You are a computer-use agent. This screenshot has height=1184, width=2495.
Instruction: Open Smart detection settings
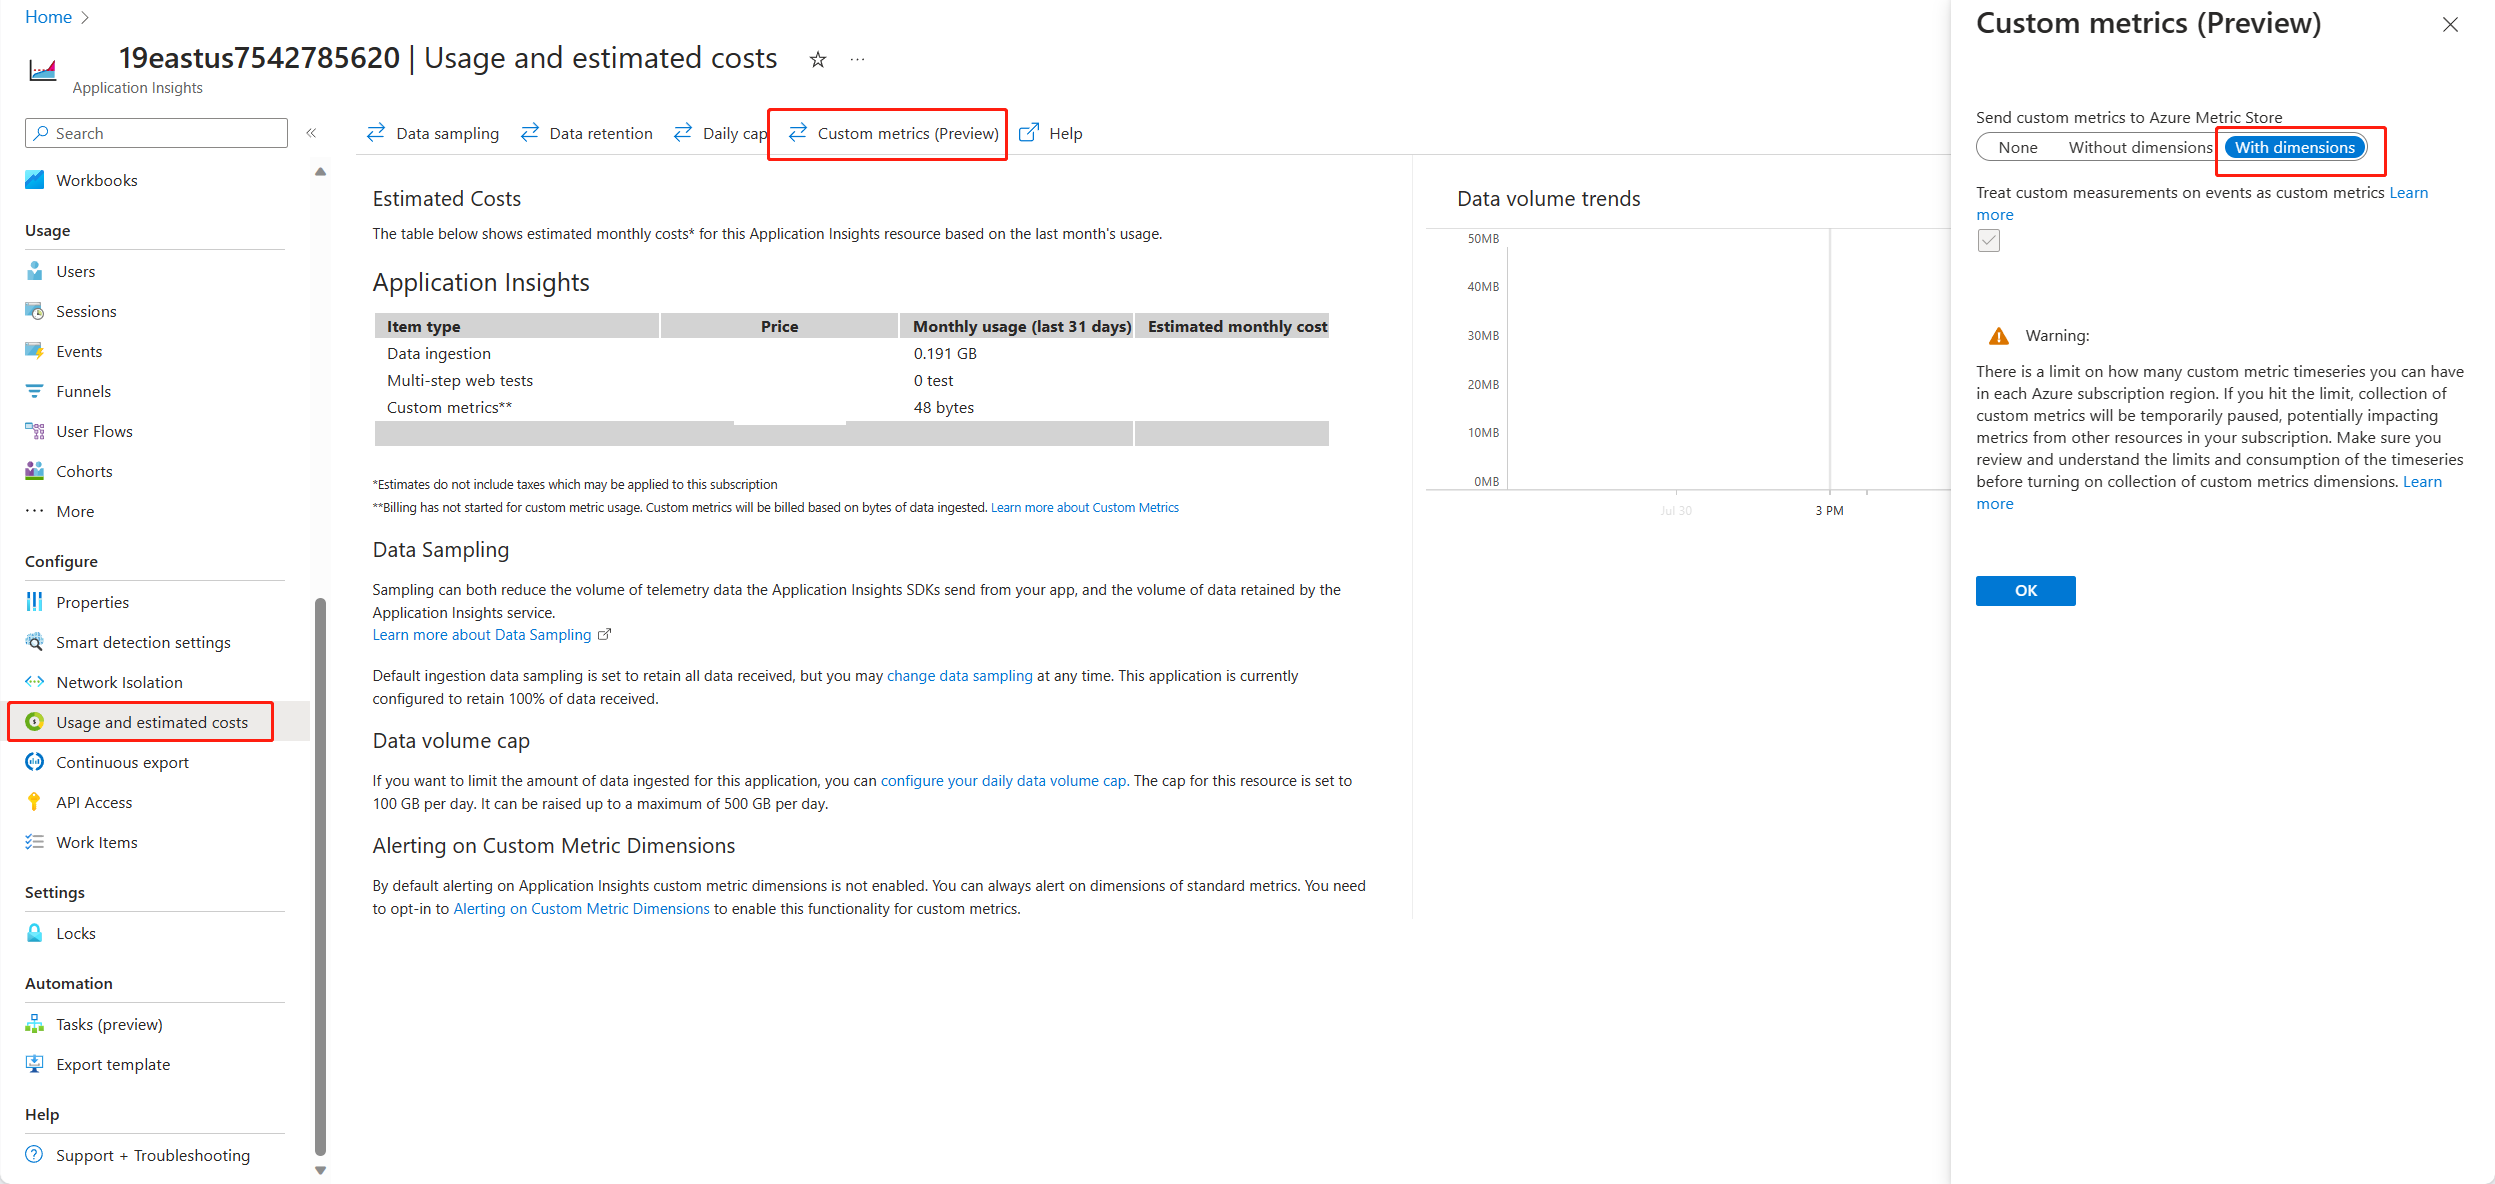143,642
